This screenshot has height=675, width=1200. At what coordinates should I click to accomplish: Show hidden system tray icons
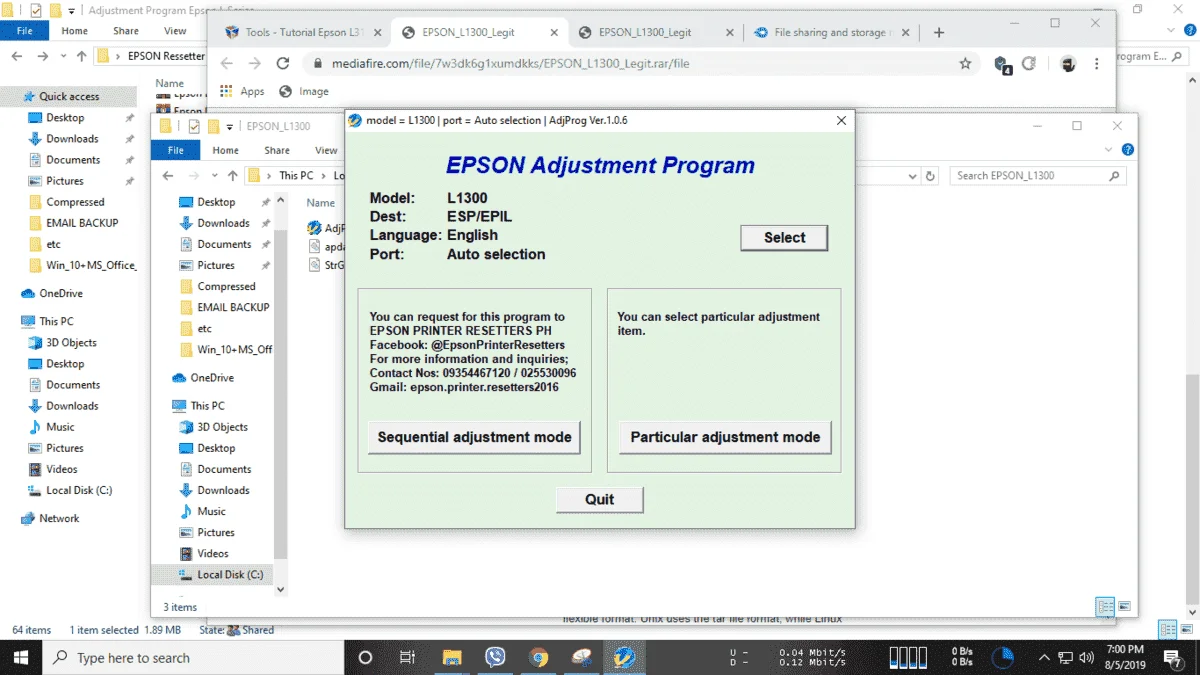tap(1044, 657)
